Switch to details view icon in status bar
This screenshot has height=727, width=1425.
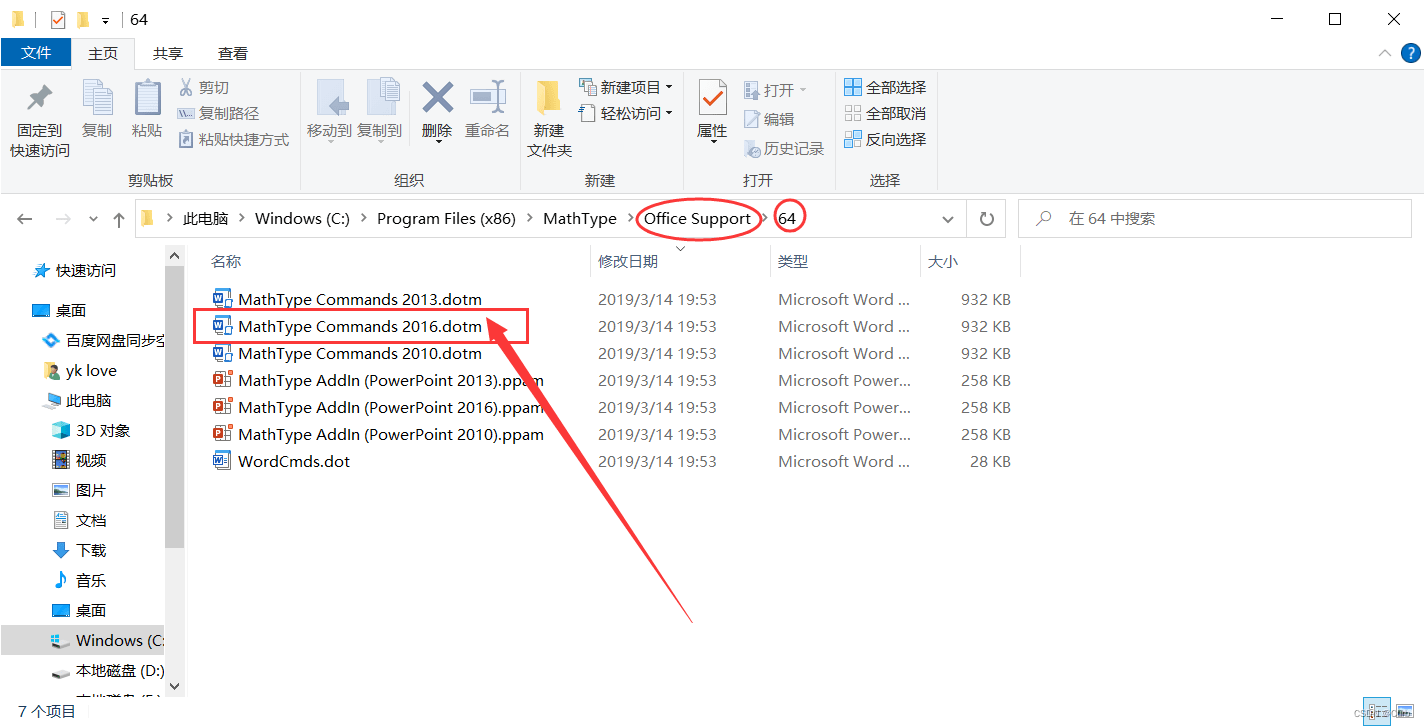[1376, 712]
